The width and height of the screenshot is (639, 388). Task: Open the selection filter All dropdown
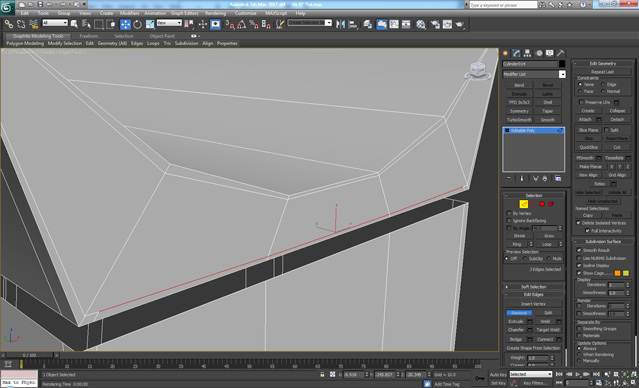click(x=55, y=23)
